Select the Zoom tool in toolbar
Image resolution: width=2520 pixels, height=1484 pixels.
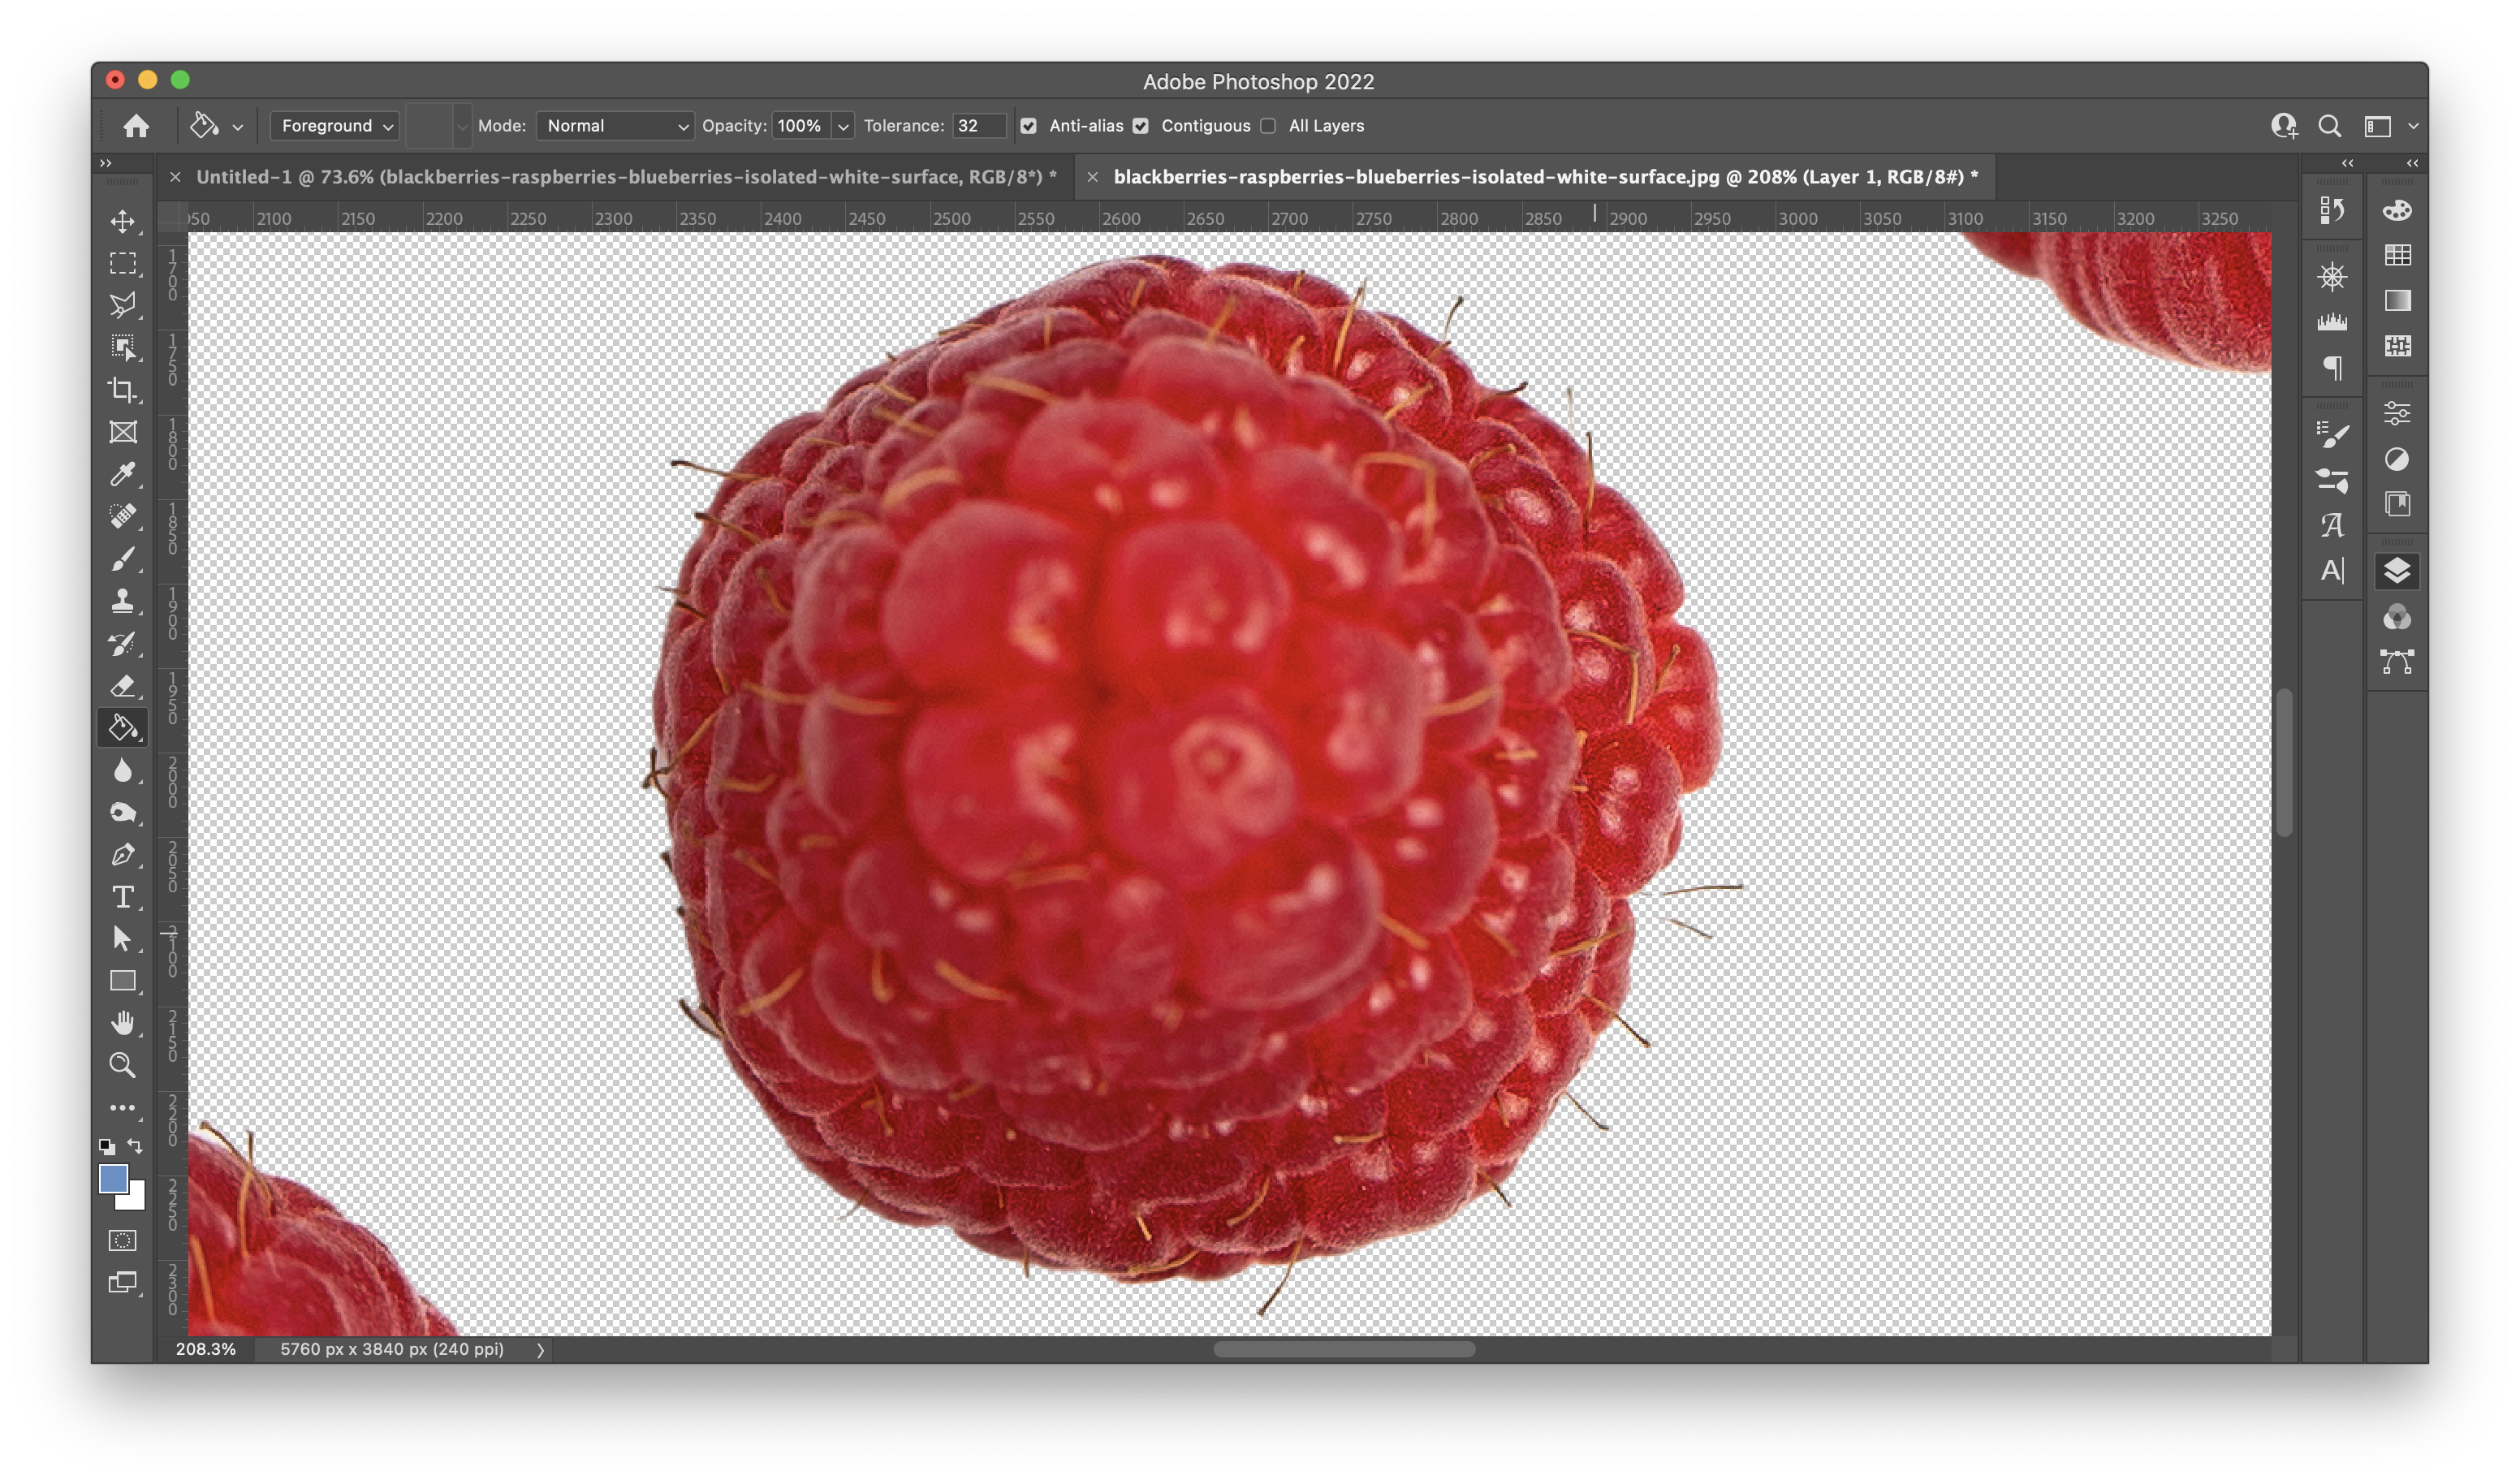click(123, 1065)
